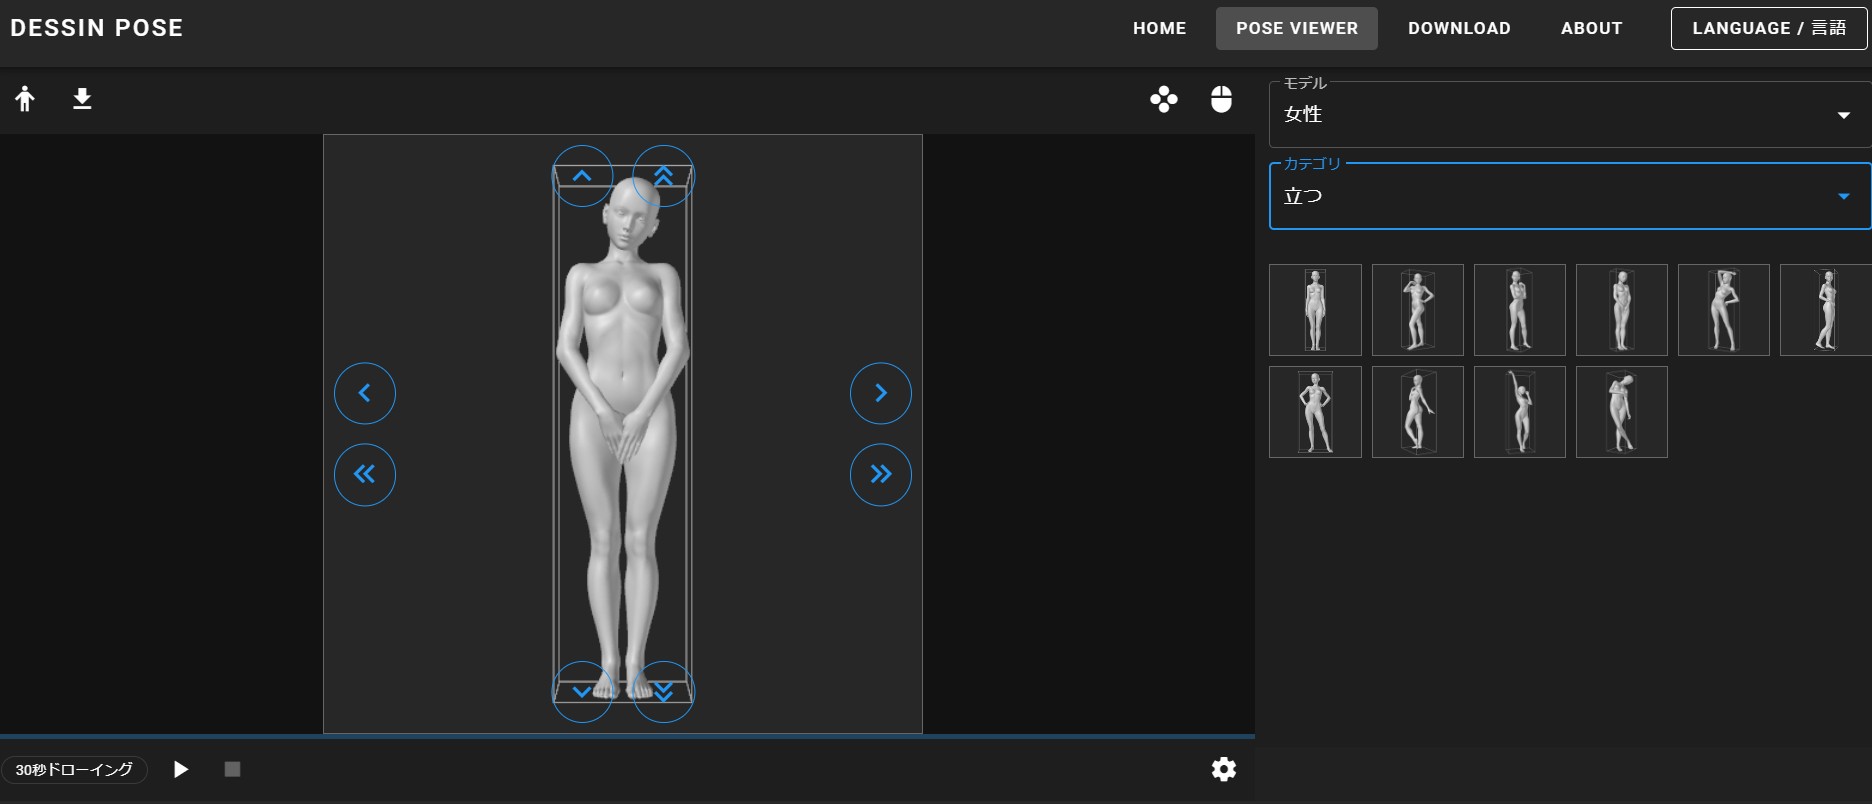Open settings with the gear icon
The image size is (1872, 804).
1223,769
